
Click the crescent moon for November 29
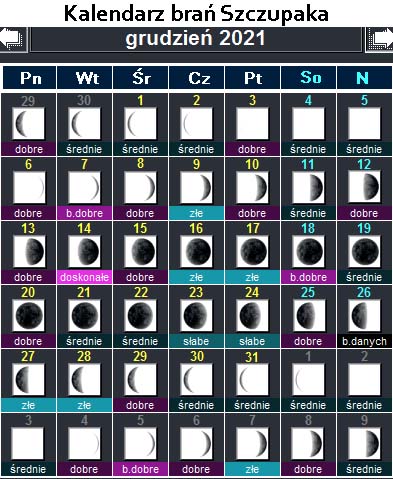click(28, 123)
